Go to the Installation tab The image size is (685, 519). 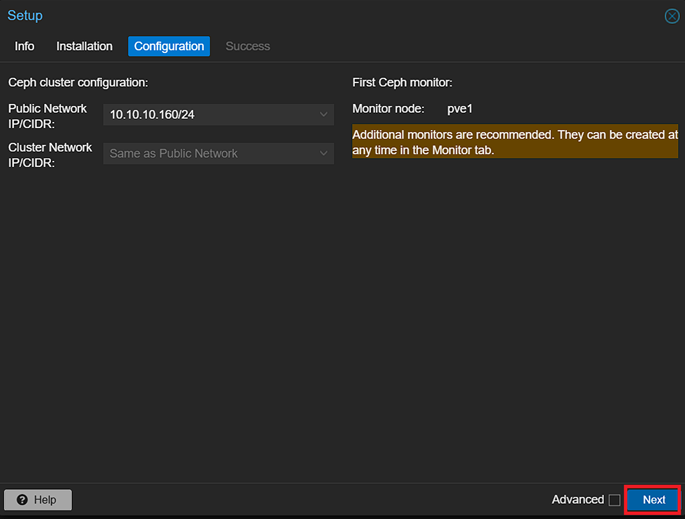[84, 46]
